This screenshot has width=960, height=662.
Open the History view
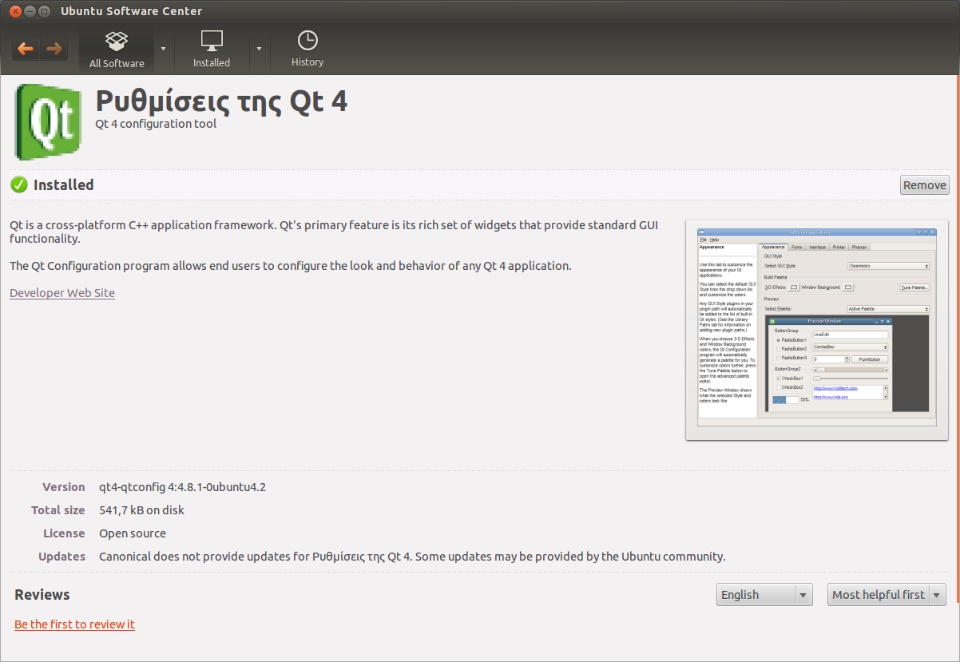307,50
